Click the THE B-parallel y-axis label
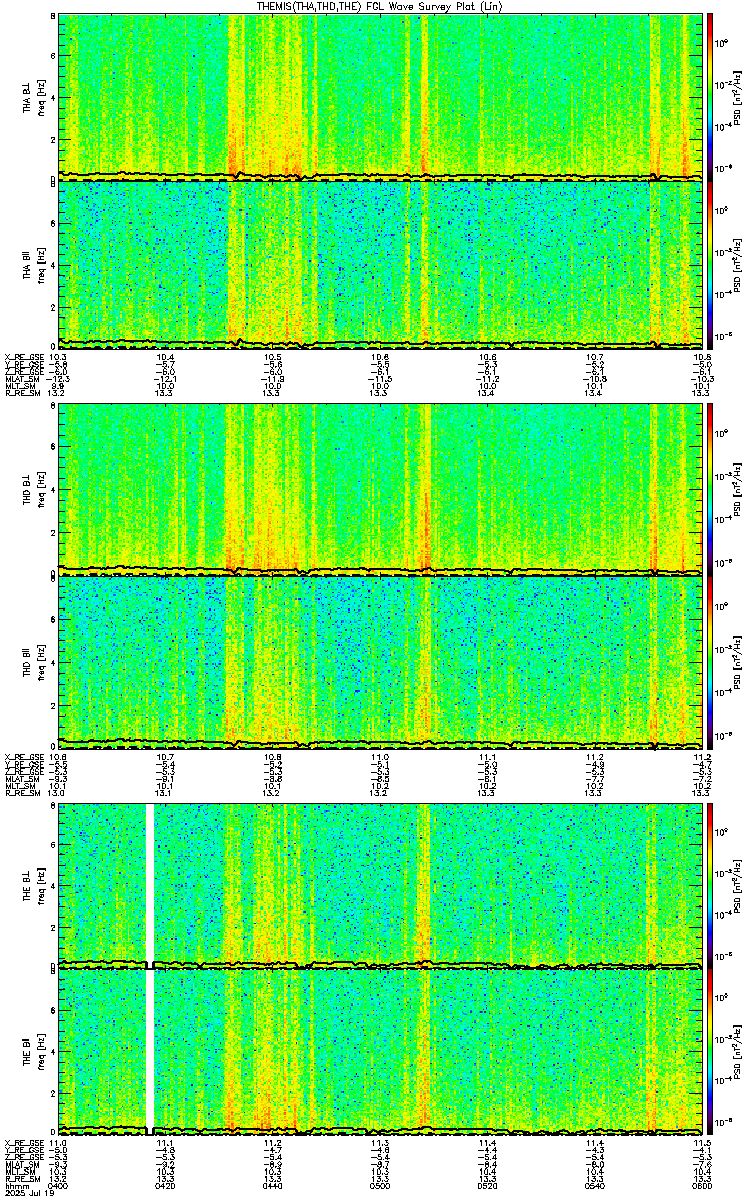This screenshot has height=1200, width=750. point(28,1052)
